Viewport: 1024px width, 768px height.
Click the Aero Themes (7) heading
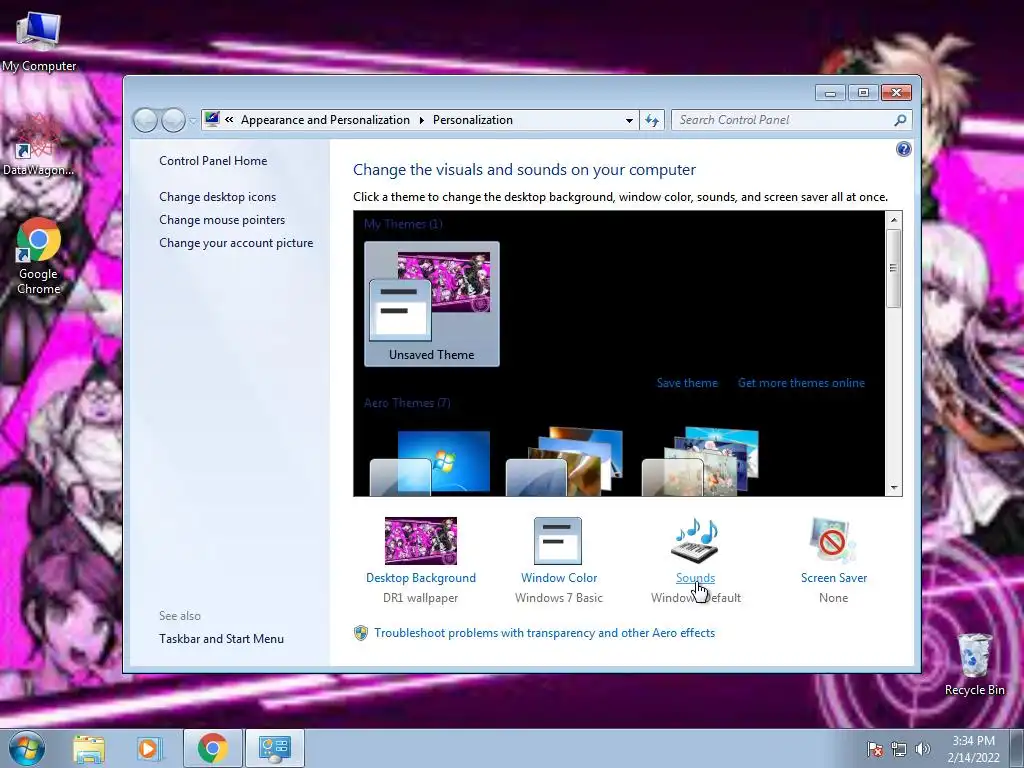point(407,403)
